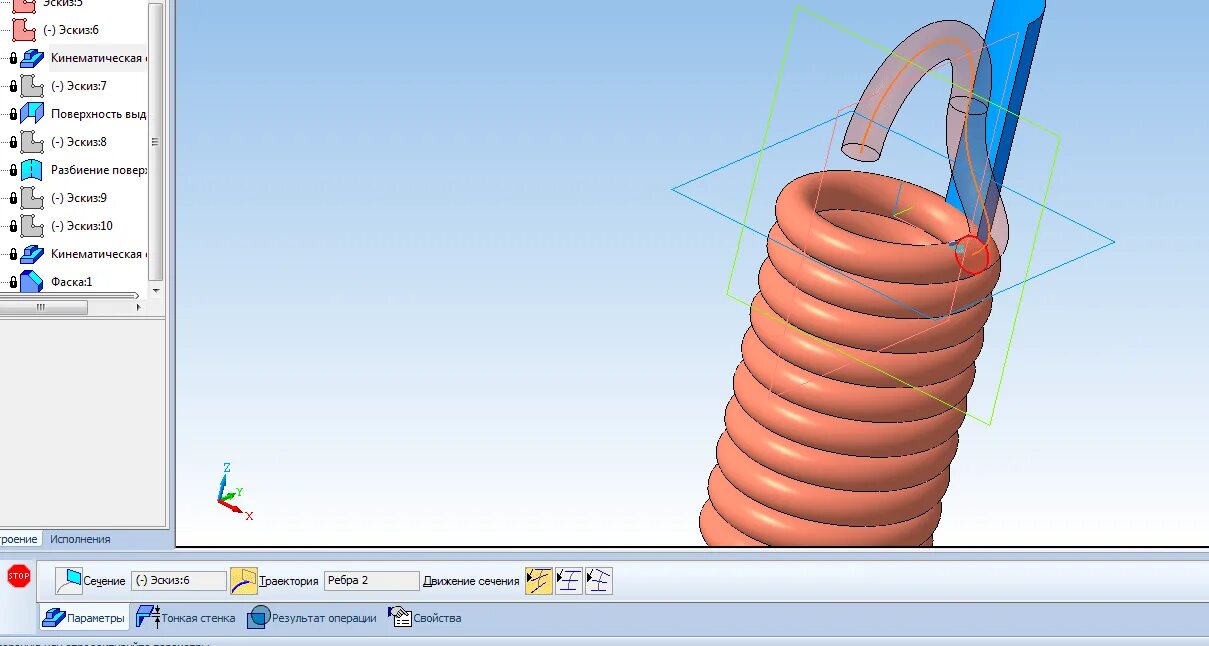Click the lock icon on Эскиз:9 row
The height and width of the screenshot is (646, 1209).
(x=13, y=198)
